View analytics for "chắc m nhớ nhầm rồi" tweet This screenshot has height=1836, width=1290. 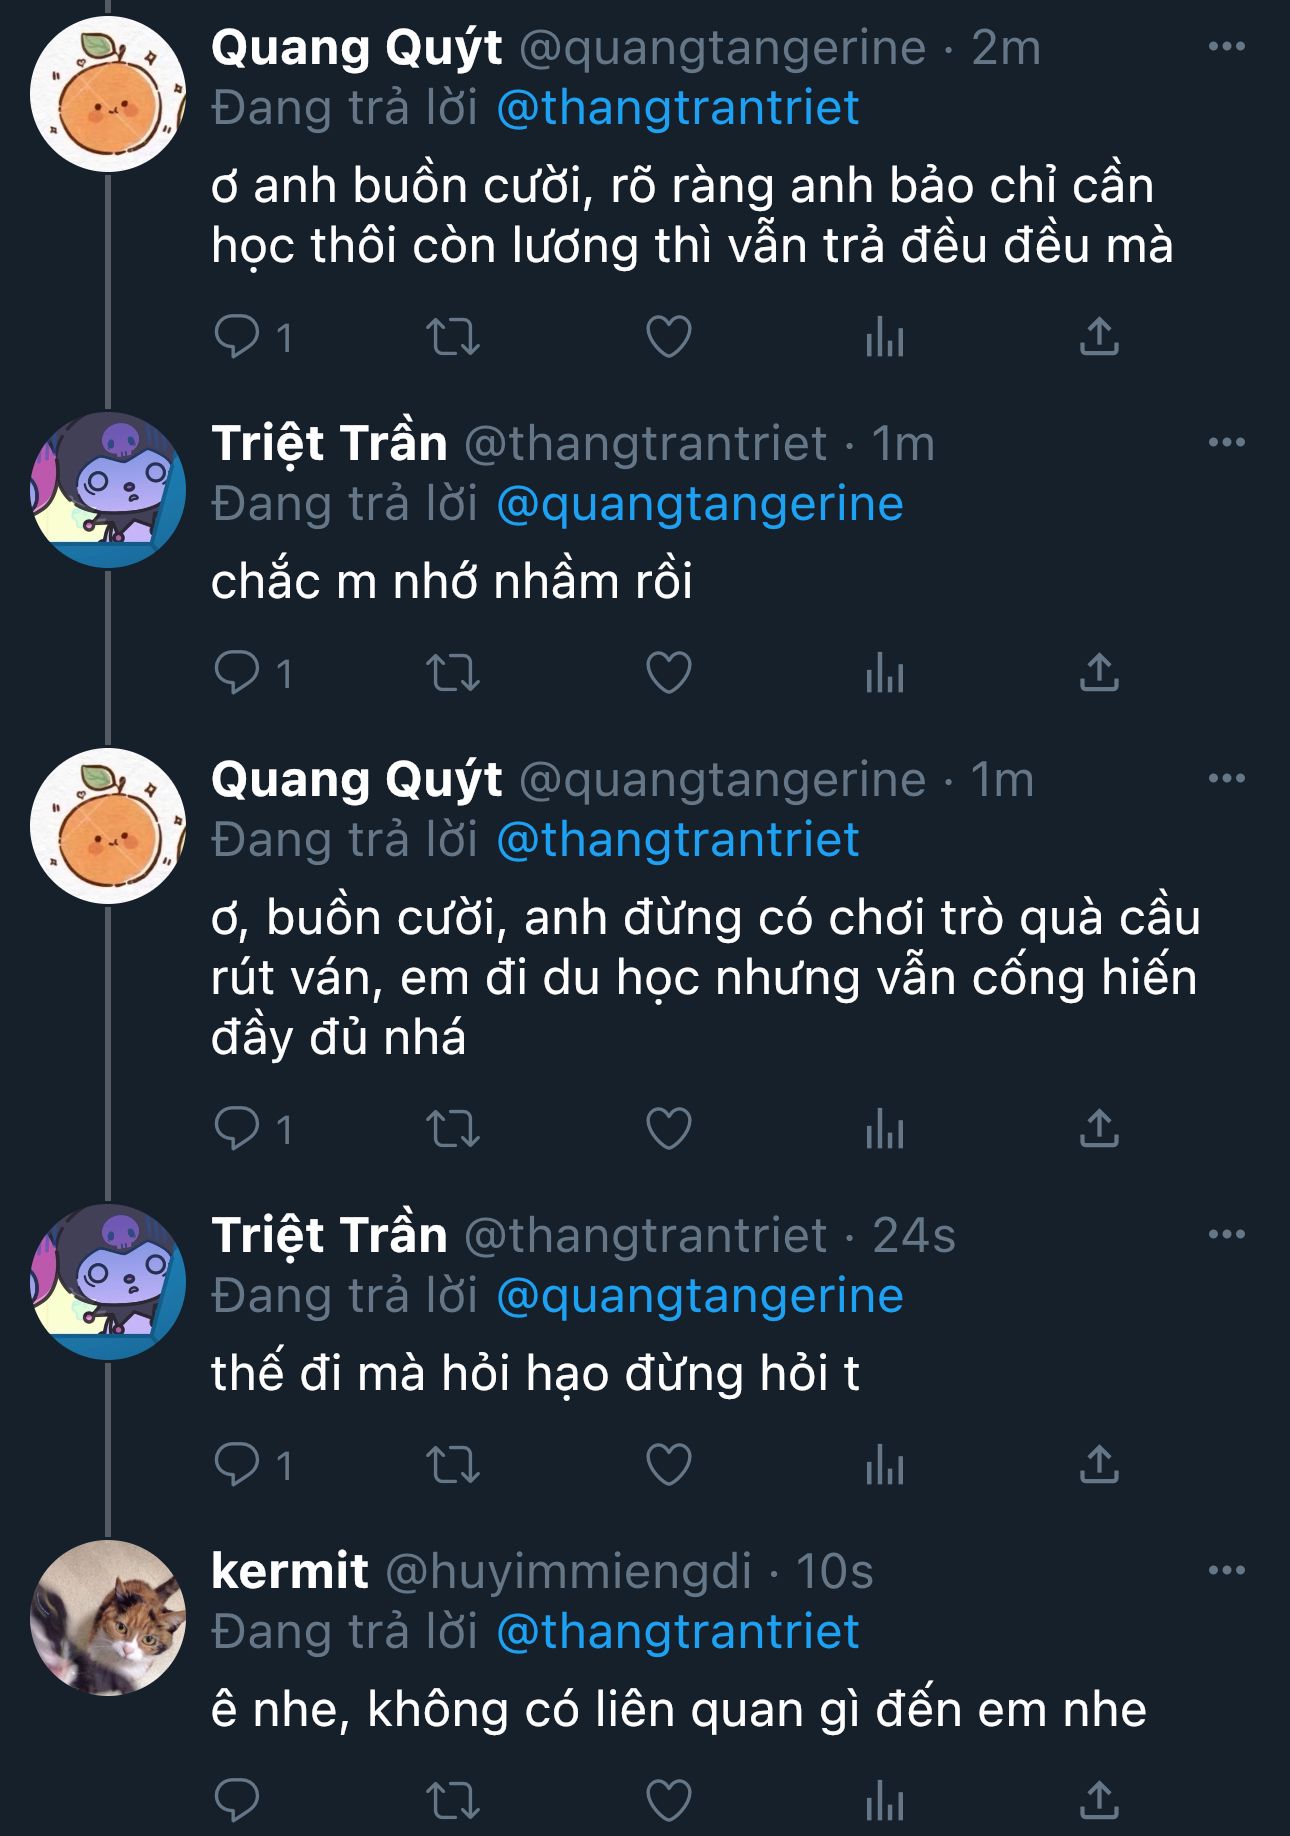click(x=885, y=672)
